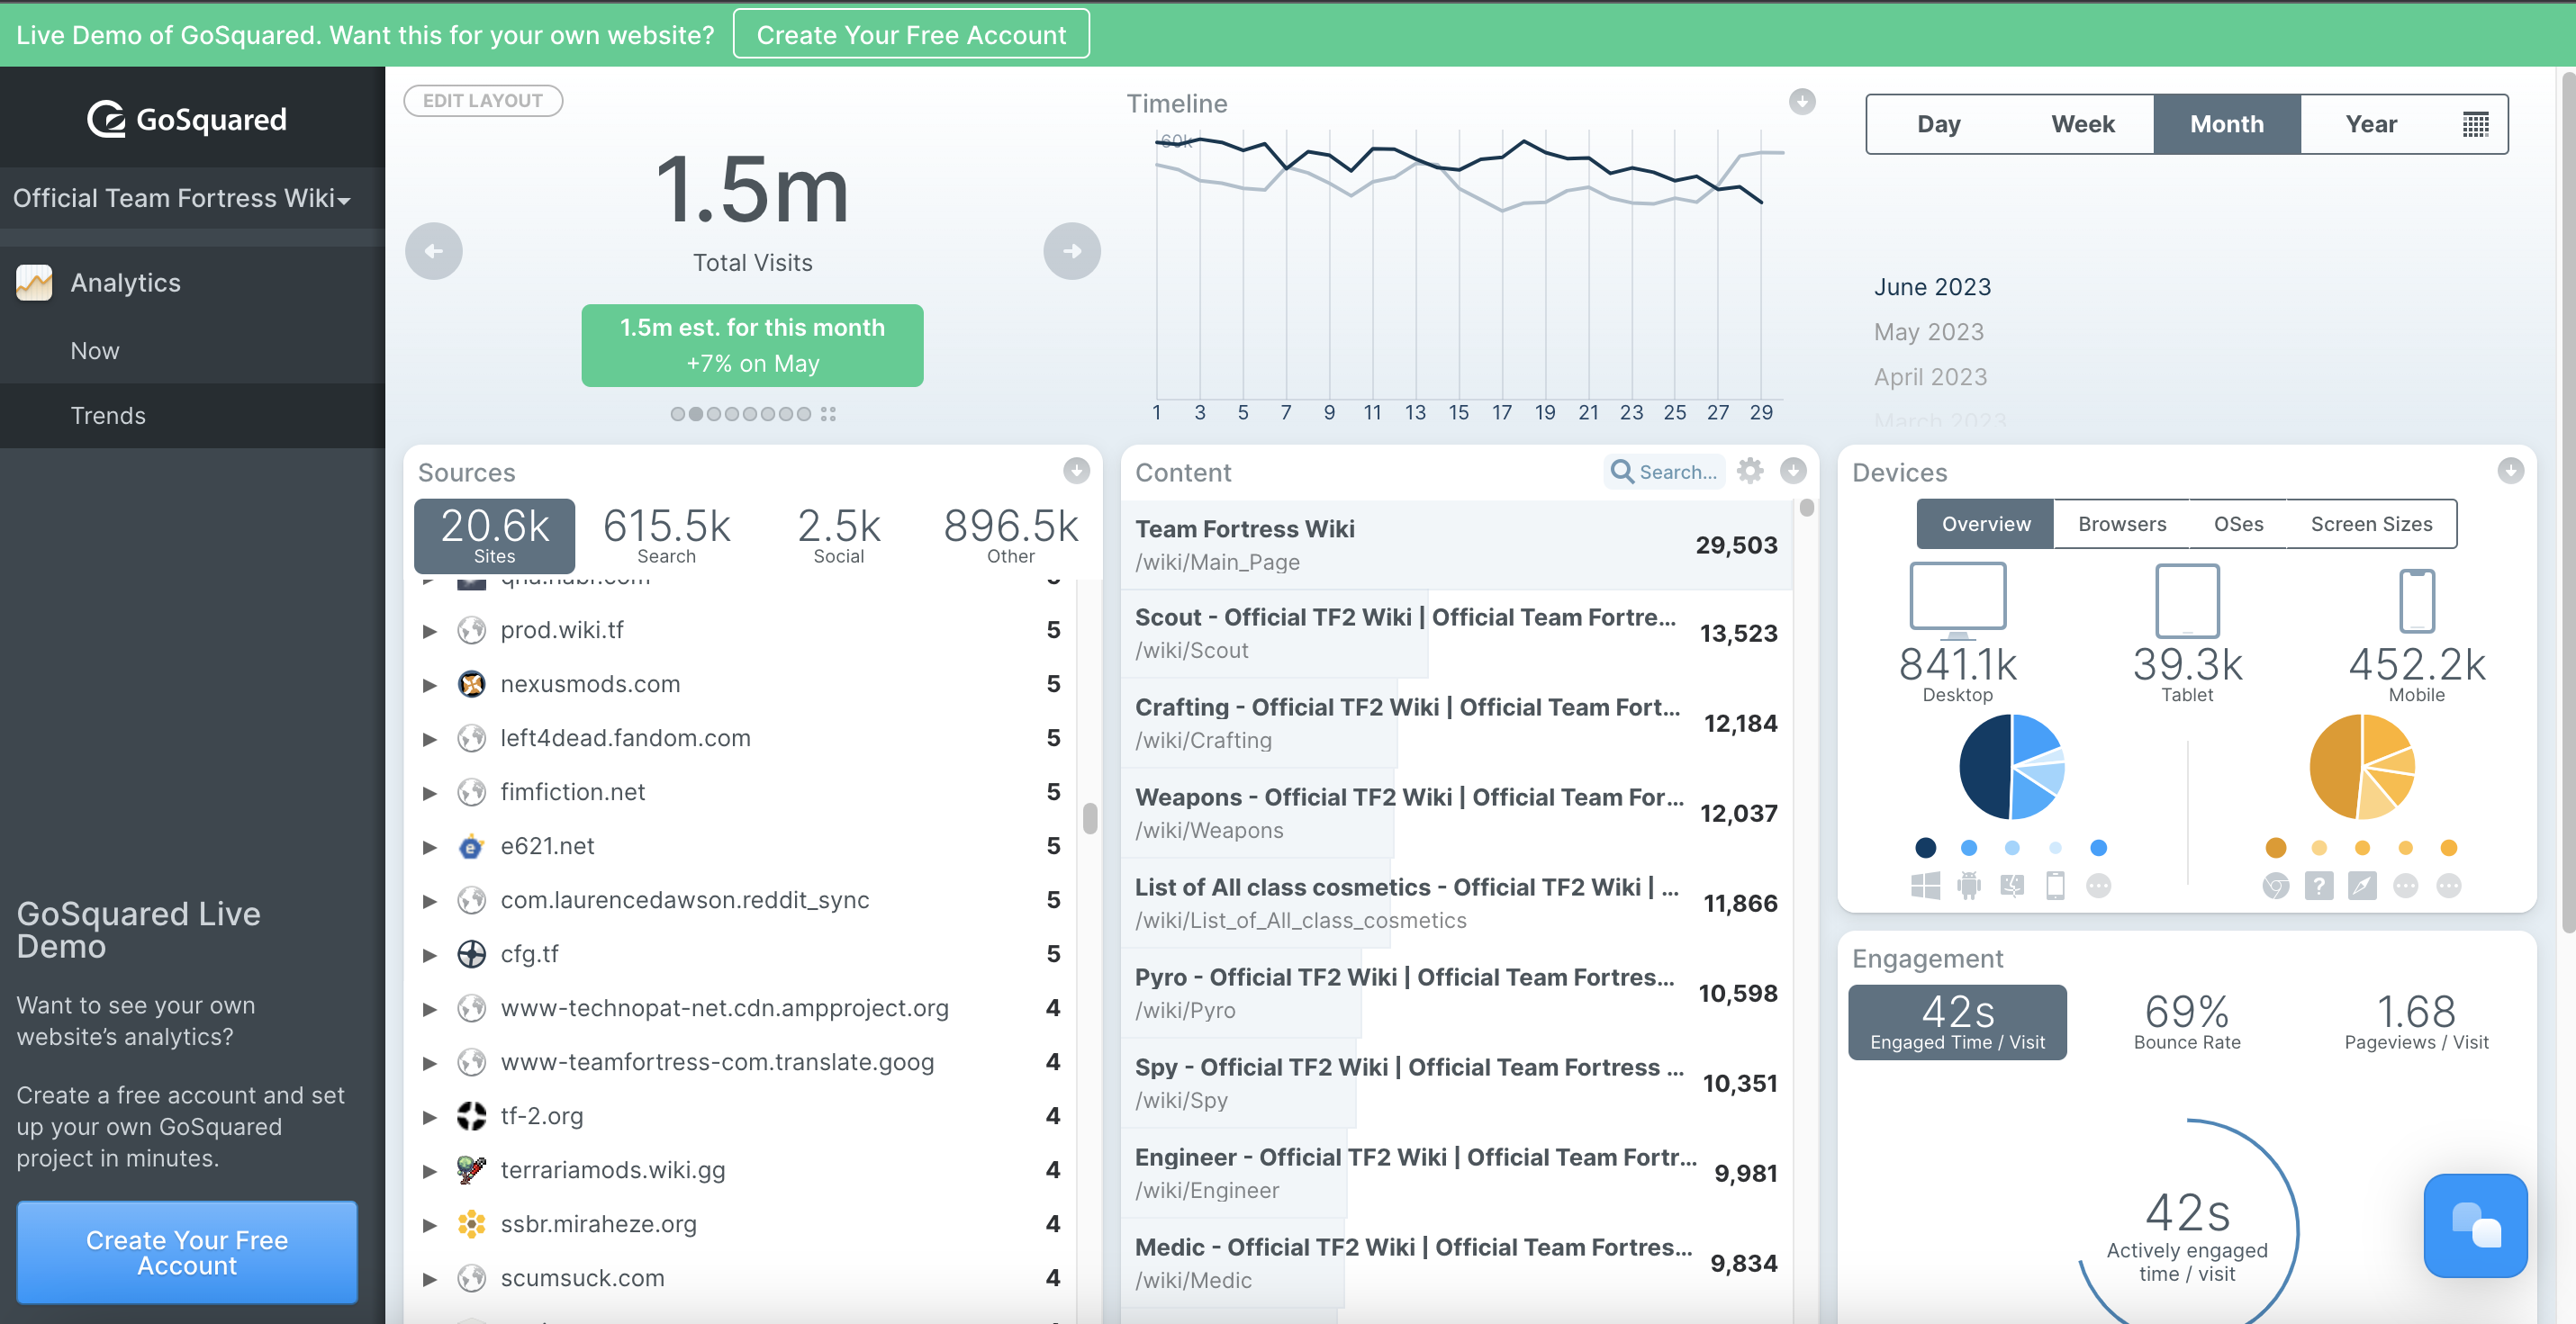The image size is (2576, 1324).
Task: Select the Mac Finder OS icon
Action: click(x=2012, y=886)
